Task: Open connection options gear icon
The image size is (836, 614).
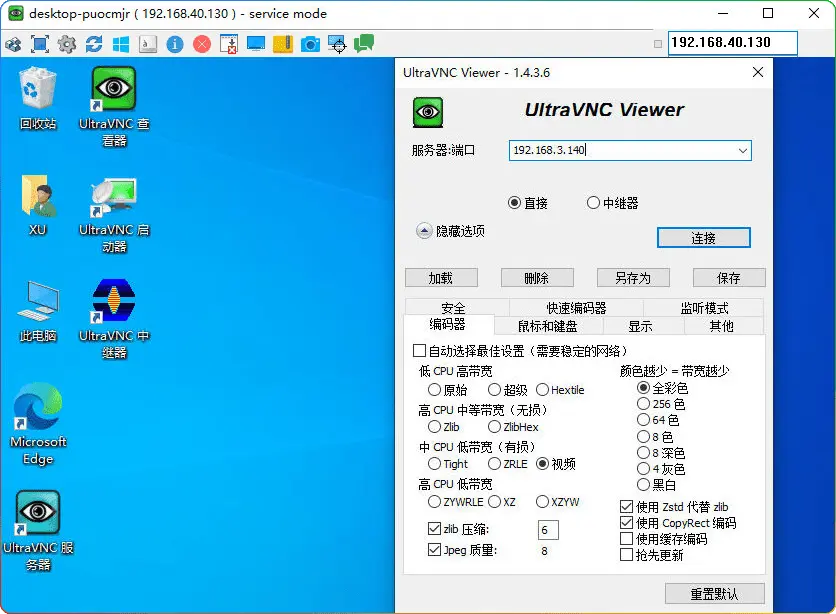Action: point(67,44)
